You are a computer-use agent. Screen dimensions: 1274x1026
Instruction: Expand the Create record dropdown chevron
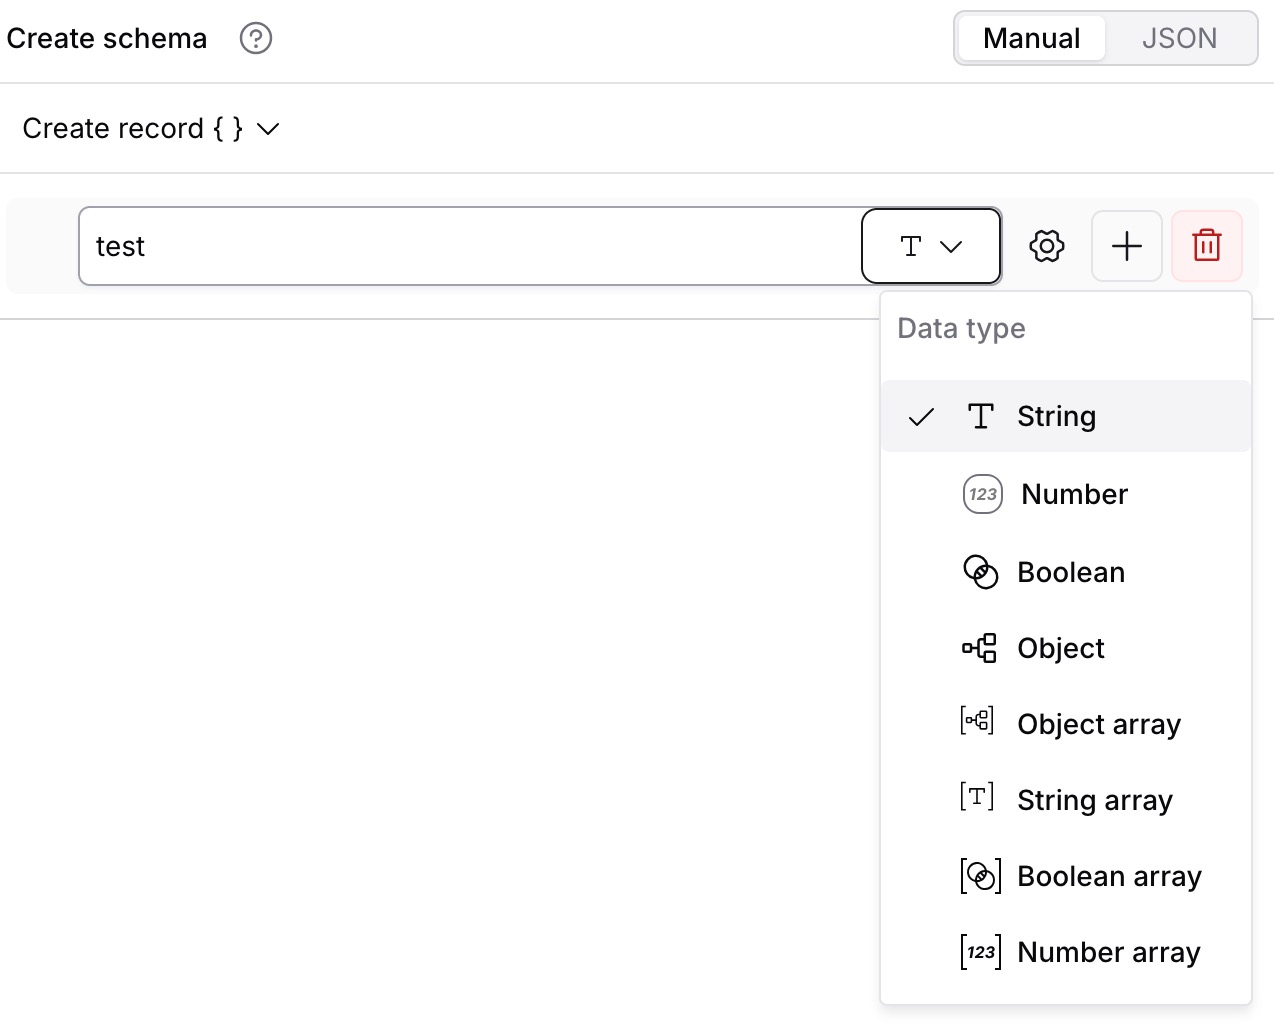click(268, 129)
